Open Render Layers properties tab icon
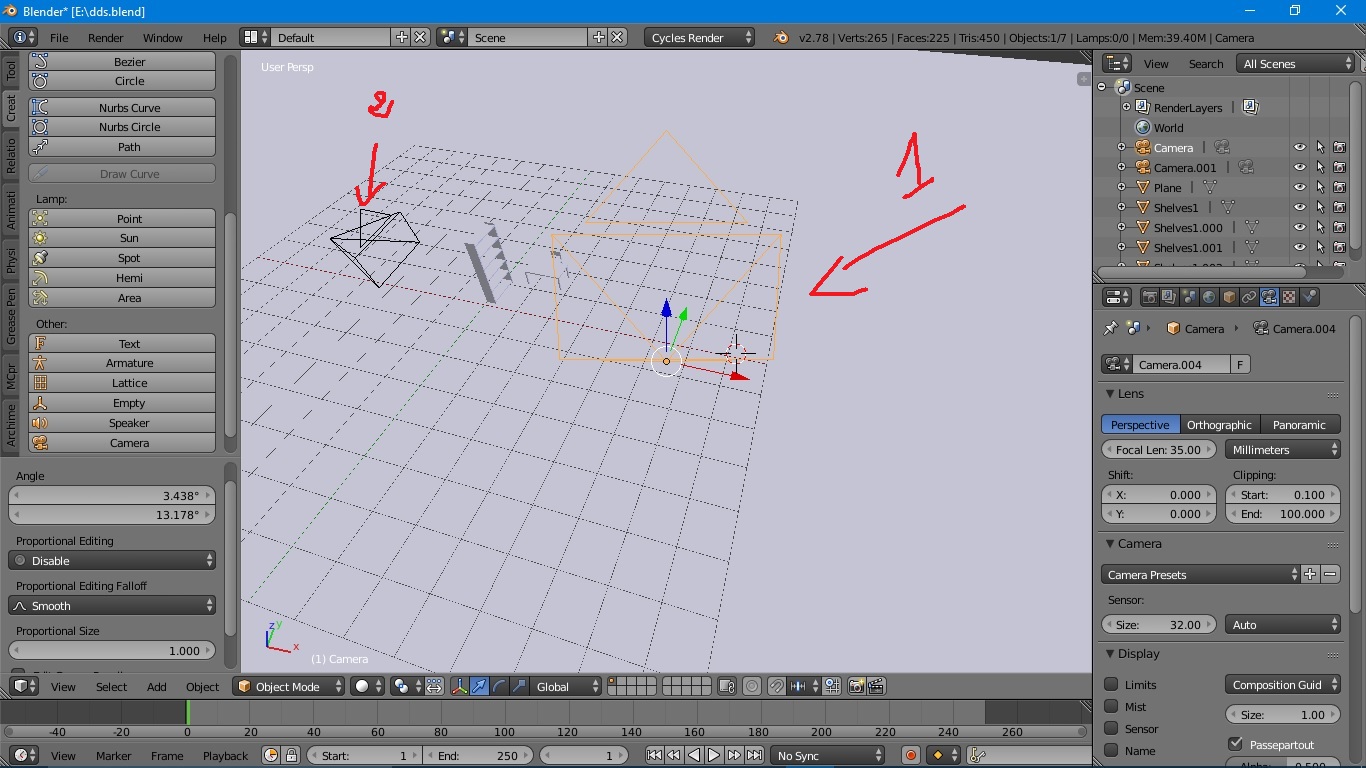 (1169, 297)
